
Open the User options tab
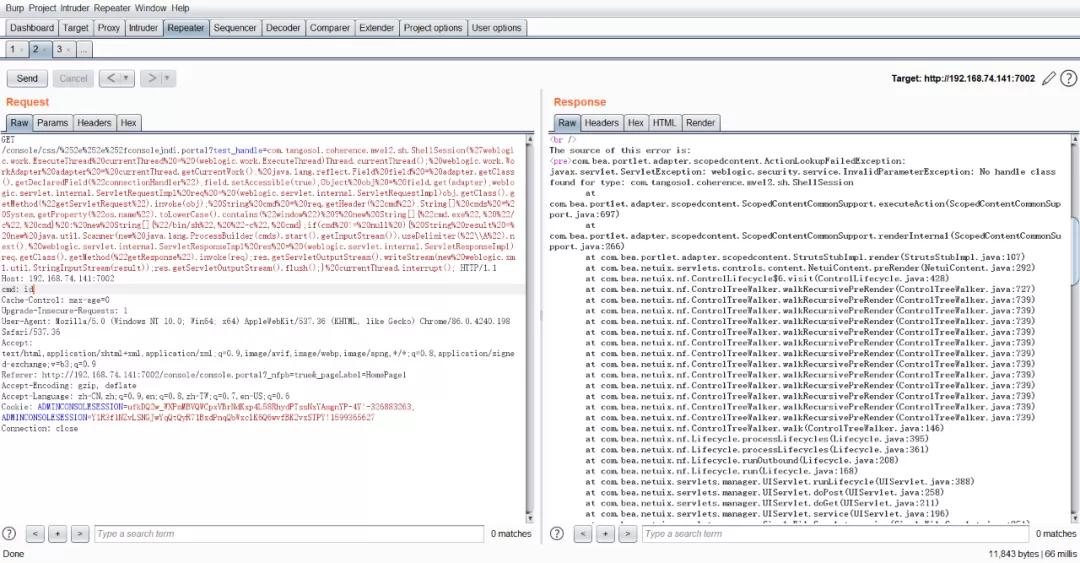pos(496,28)
